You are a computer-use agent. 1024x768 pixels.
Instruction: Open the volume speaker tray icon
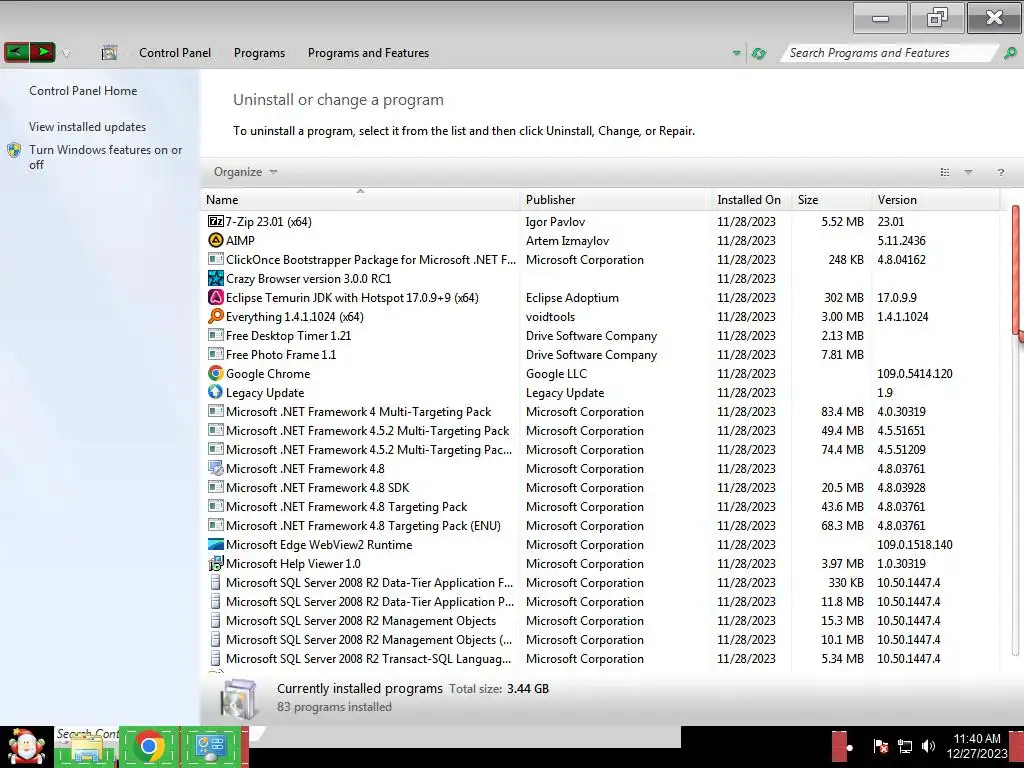928,746
